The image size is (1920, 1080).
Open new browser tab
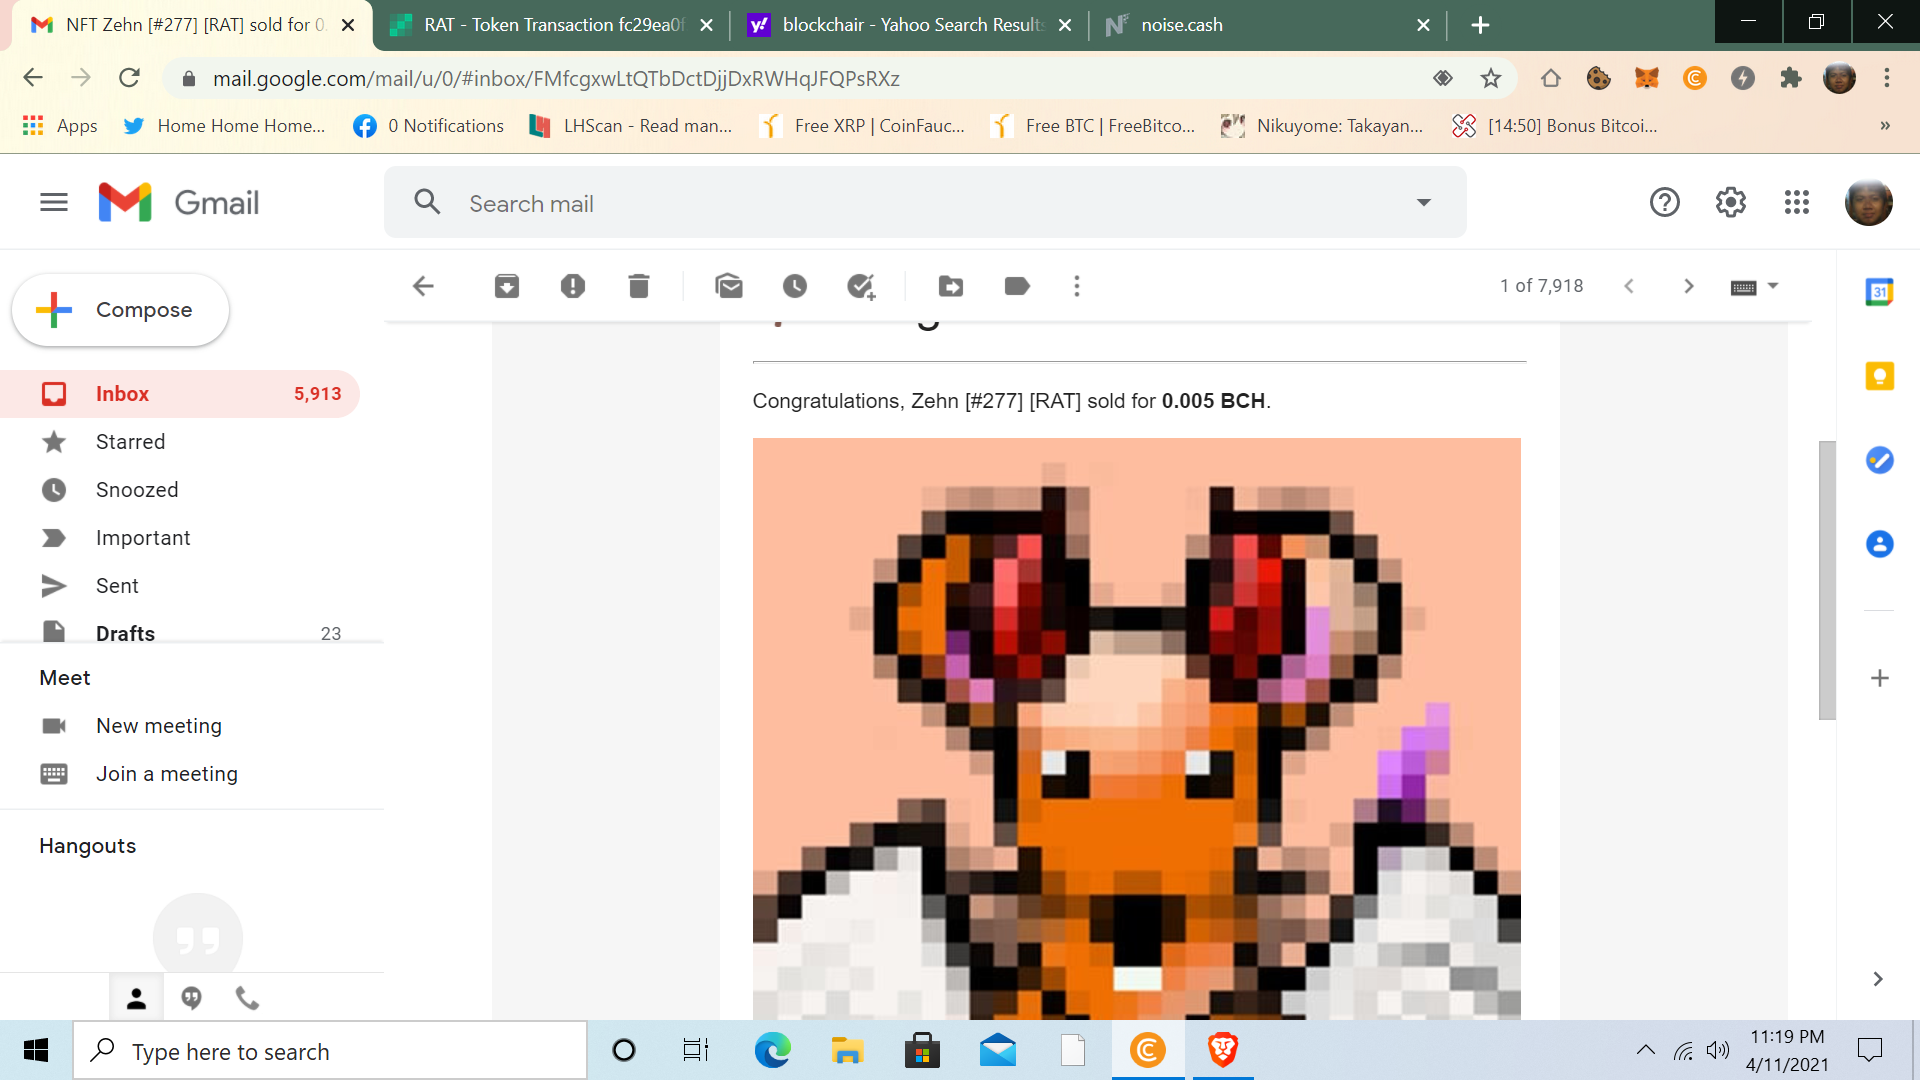[x=1481, y=25]
